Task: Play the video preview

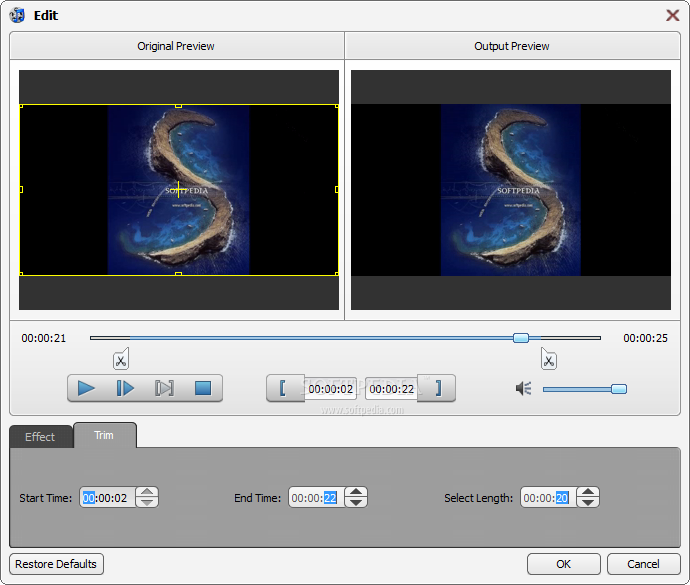Action: point(86,388)
